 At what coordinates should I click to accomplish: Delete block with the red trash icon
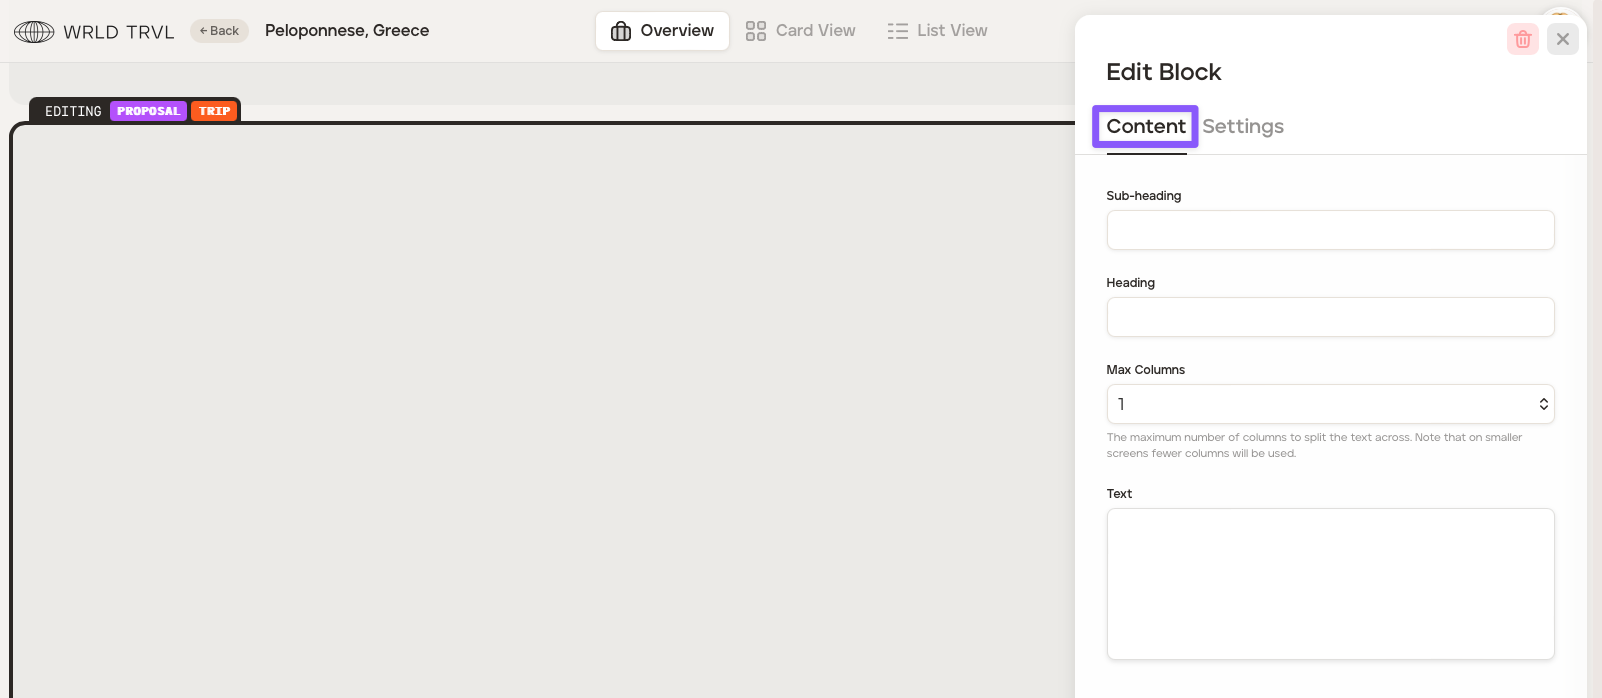click(x=1522, y=39)
